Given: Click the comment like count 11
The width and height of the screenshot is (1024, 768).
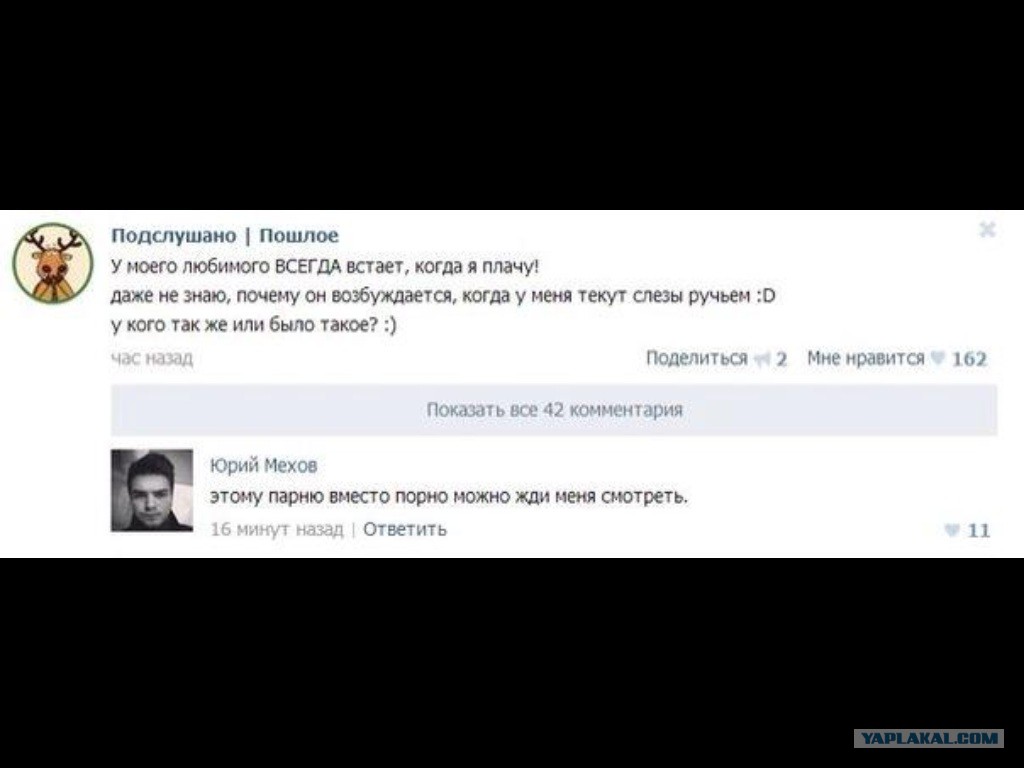Looking at the screenshot, I should [978, 530].
